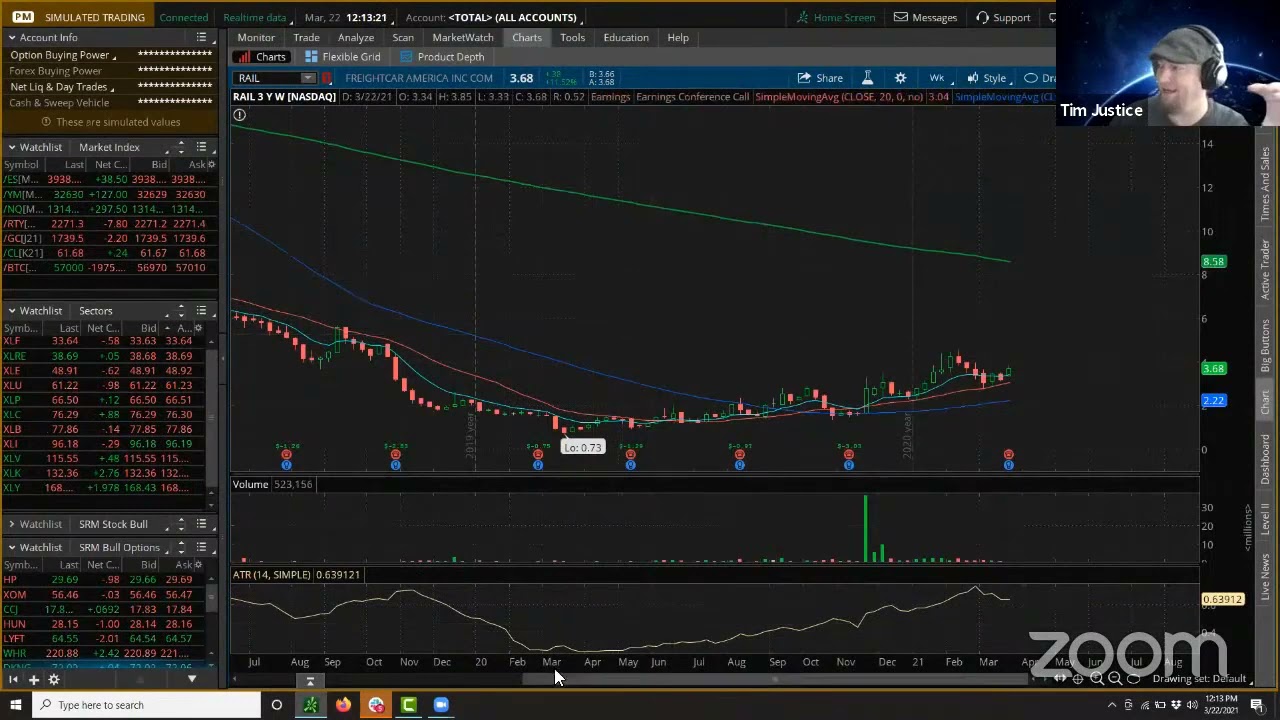Click the 3.68 last price label on axis

[1213, 369]
